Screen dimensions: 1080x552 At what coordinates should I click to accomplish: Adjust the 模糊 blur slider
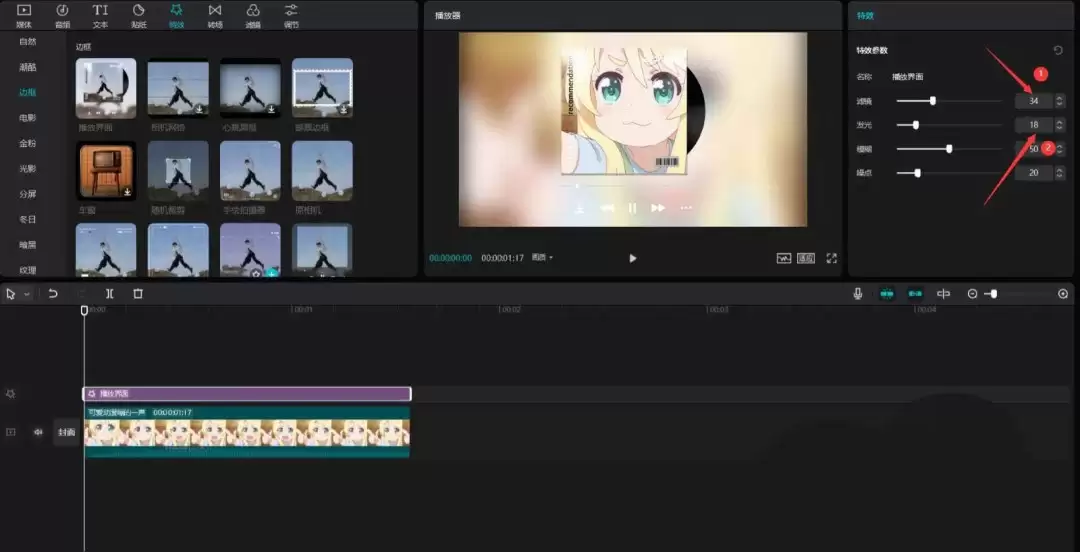948,148
